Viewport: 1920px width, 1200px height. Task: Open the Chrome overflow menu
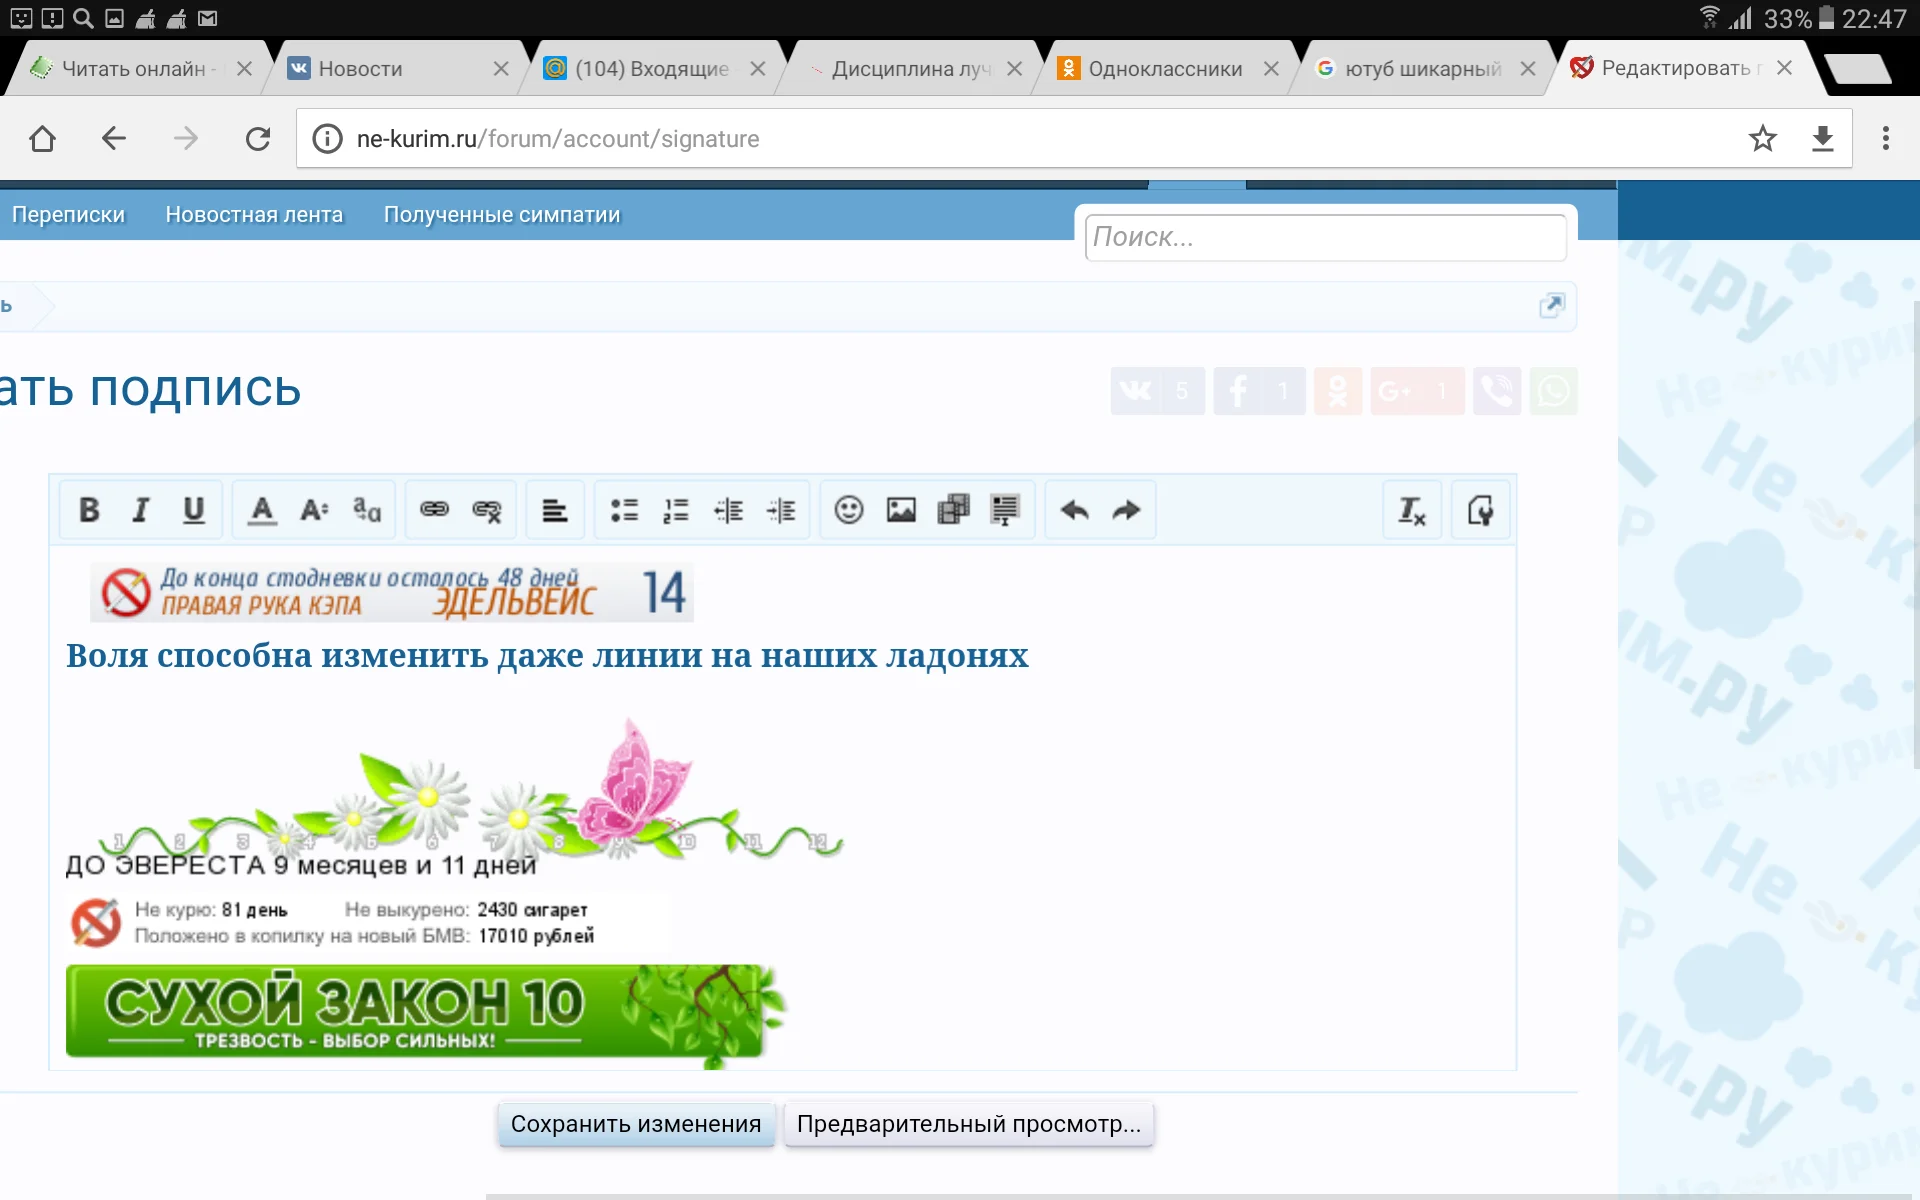[x=1886, y=139]
